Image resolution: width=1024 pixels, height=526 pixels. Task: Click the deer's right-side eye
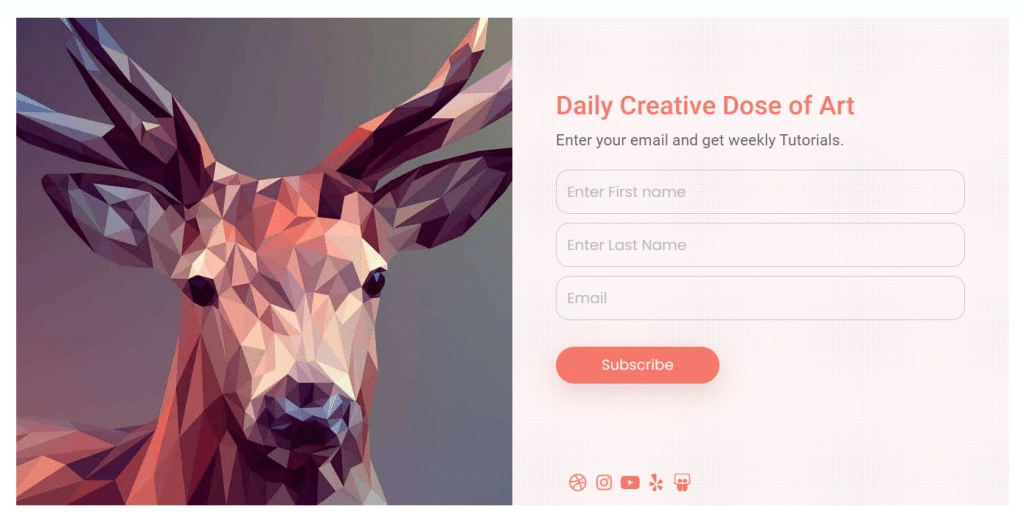tap(374, 283)
